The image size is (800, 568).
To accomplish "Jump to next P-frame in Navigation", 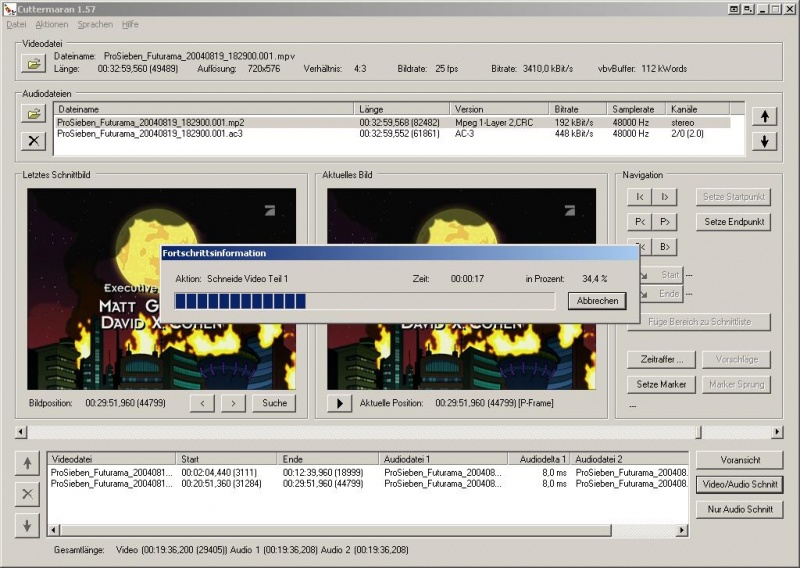I will point(663,222).
